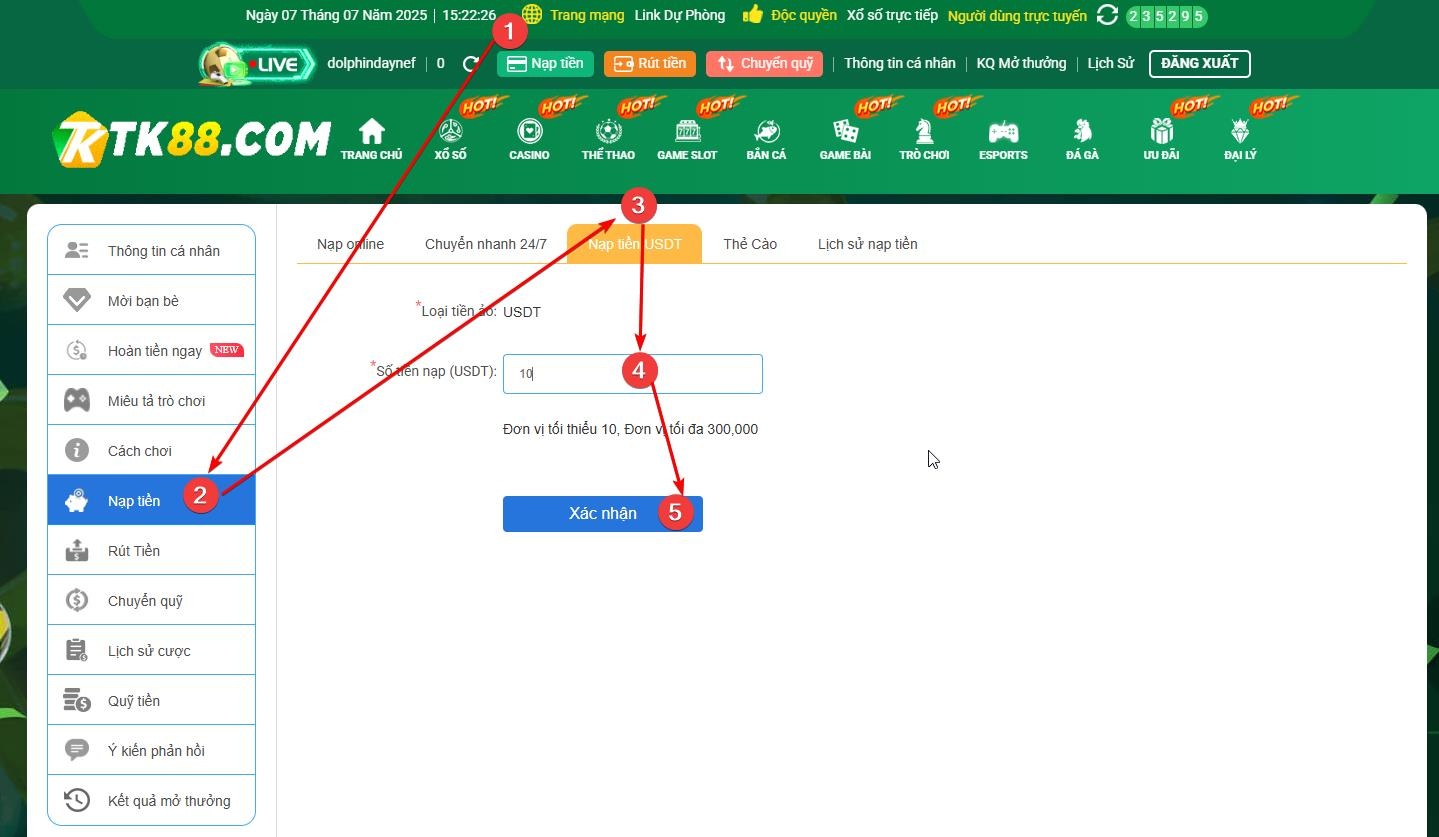
Task: Focus the Số tiền nạp (USDT) field
Action: [632, 374]
